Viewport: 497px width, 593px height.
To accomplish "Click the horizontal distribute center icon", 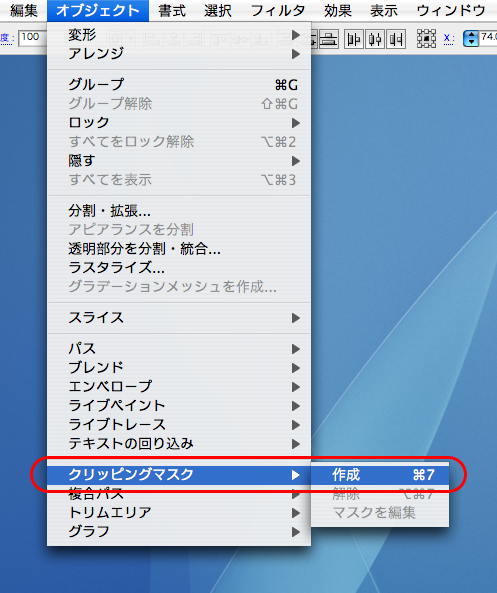I will [x=375, y=39].
